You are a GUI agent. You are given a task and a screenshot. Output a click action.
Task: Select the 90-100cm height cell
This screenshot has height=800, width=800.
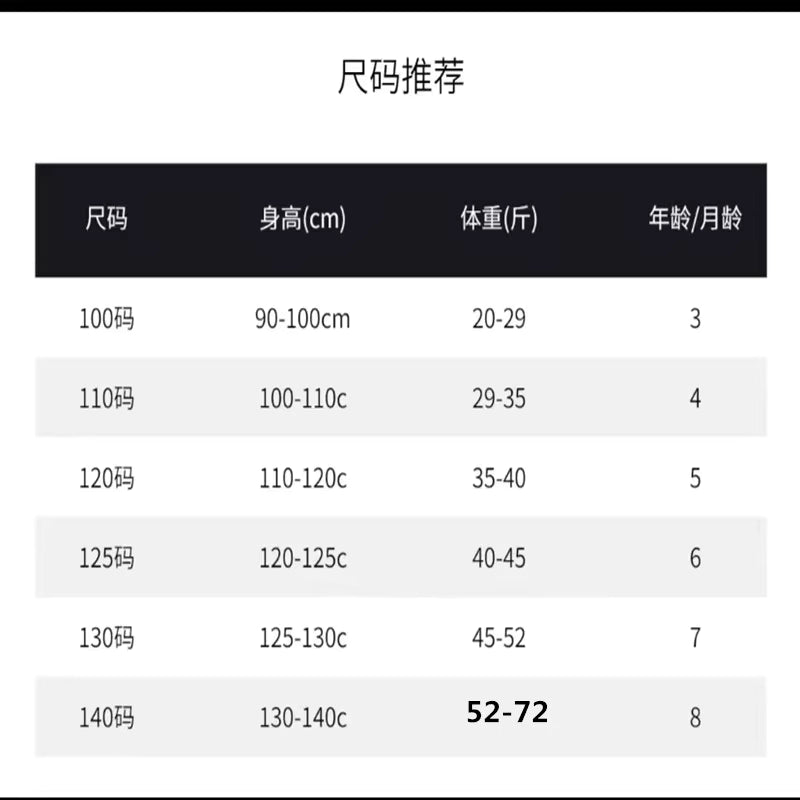[302, 319]
